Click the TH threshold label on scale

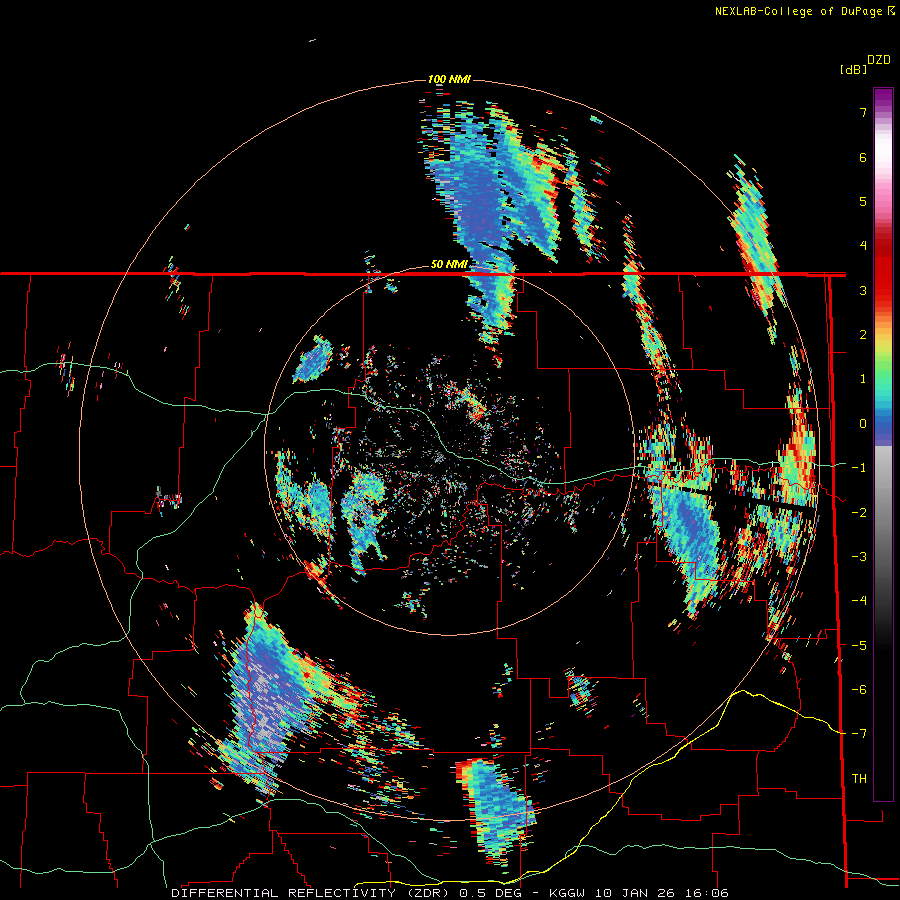[859, 778]
